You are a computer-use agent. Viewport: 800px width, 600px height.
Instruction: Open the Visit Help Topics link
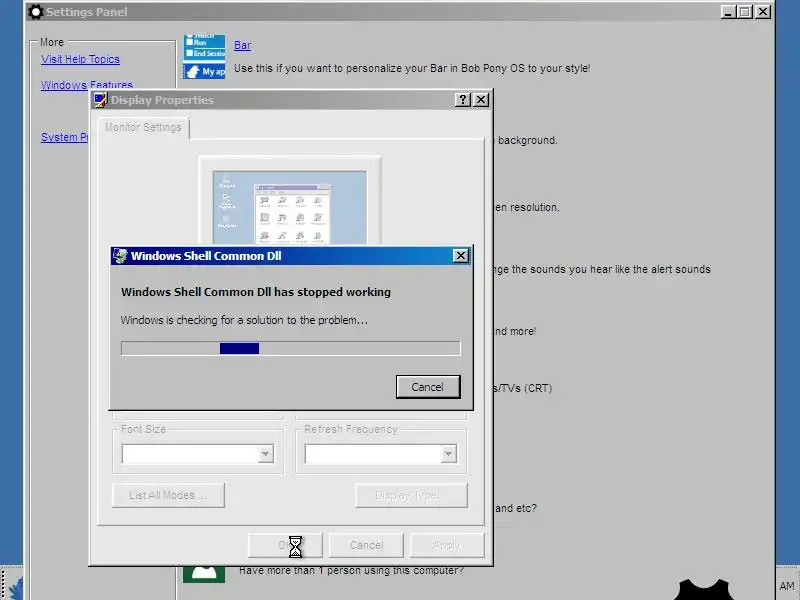point(81,59)
